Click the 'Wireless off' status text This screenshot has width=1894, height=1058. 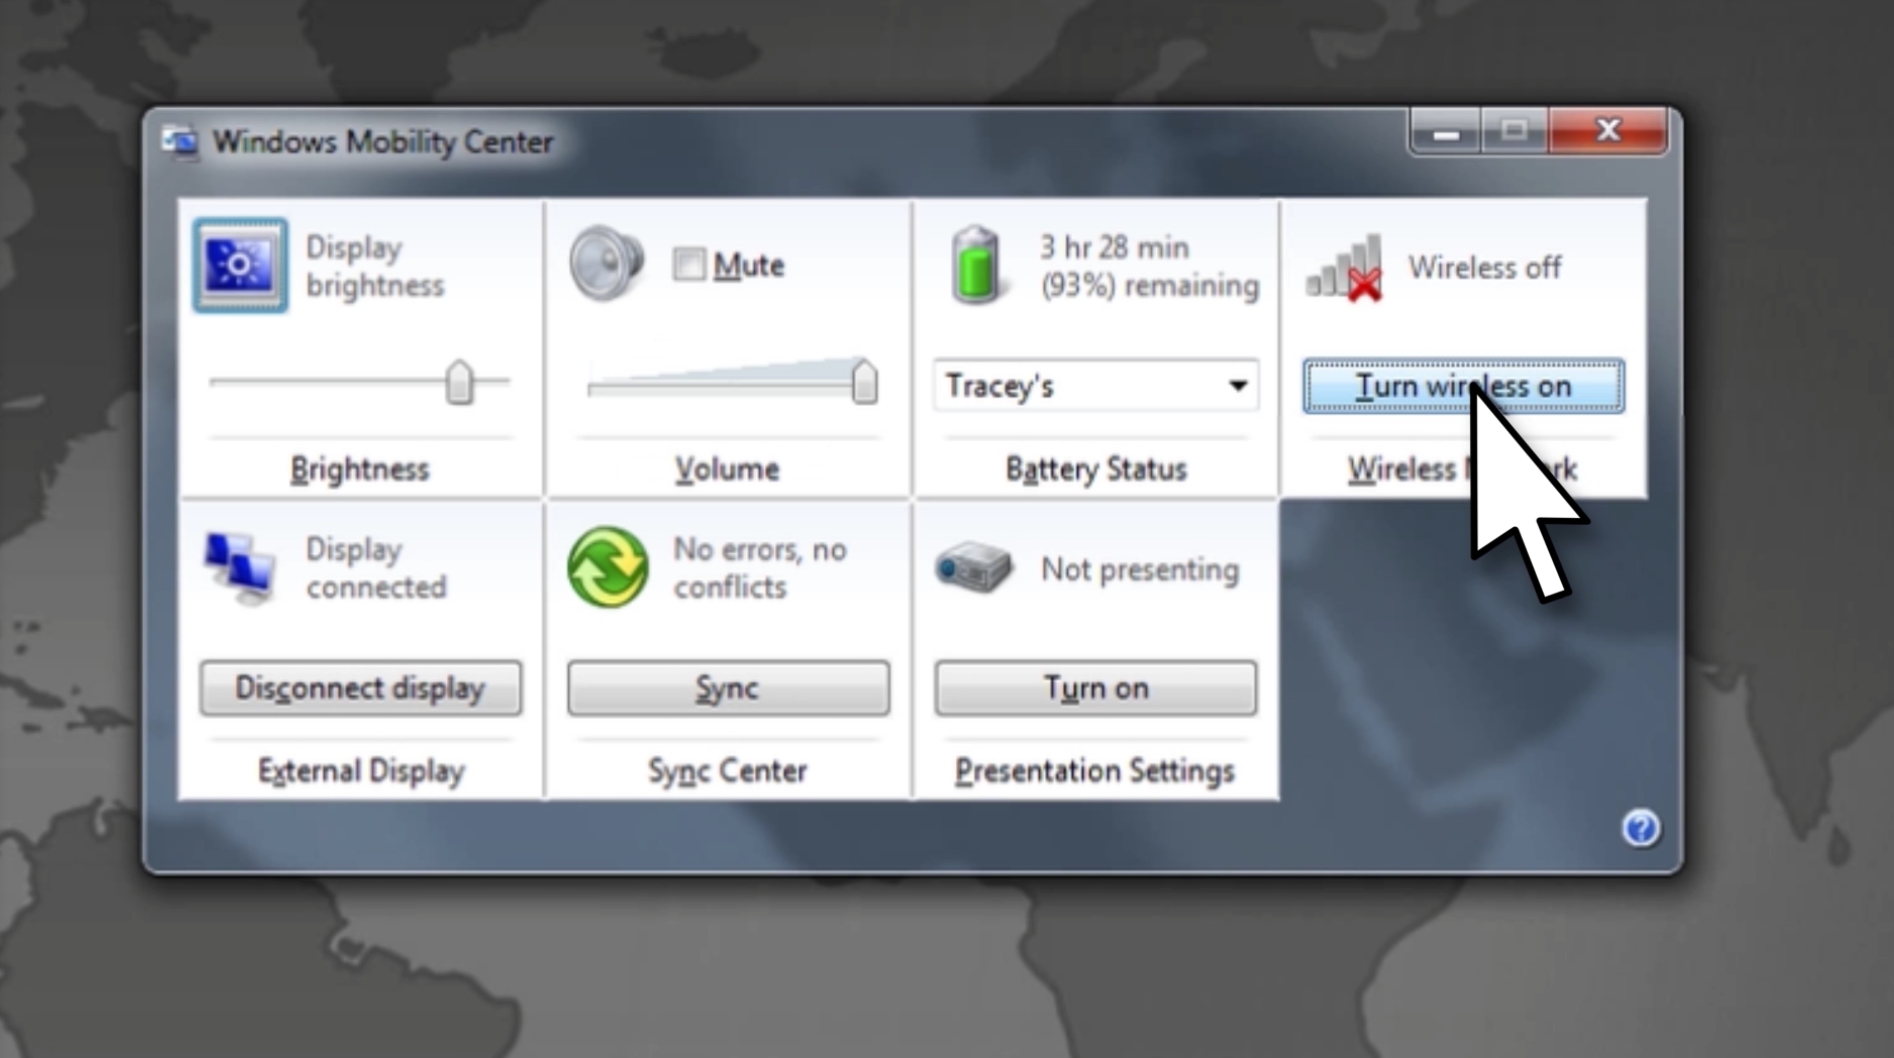click(1485, 267)
